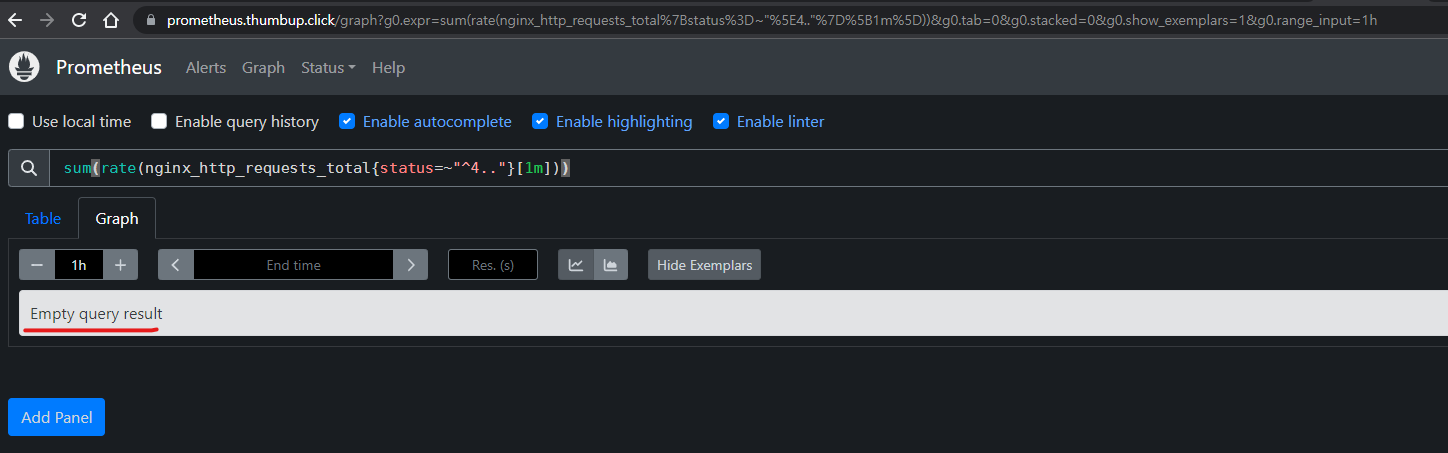The image size is (1448, 453).
Task: Decrease the range with the minus button
Action: pos(37,265)
